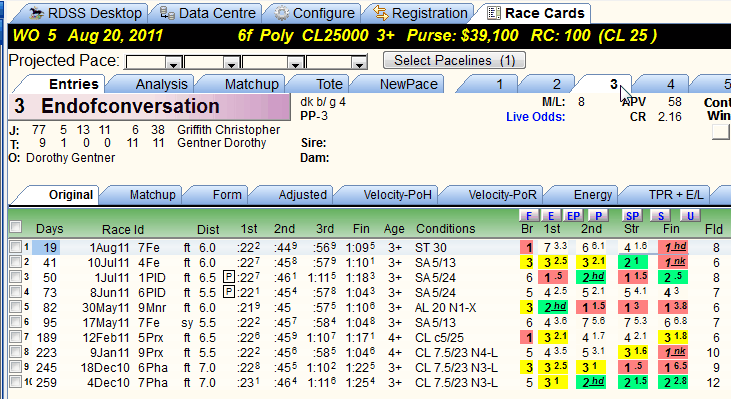This screenshot has width=731, height=399.
Task: Open the Velocity-PoR tab
Action: click(492, 195)
